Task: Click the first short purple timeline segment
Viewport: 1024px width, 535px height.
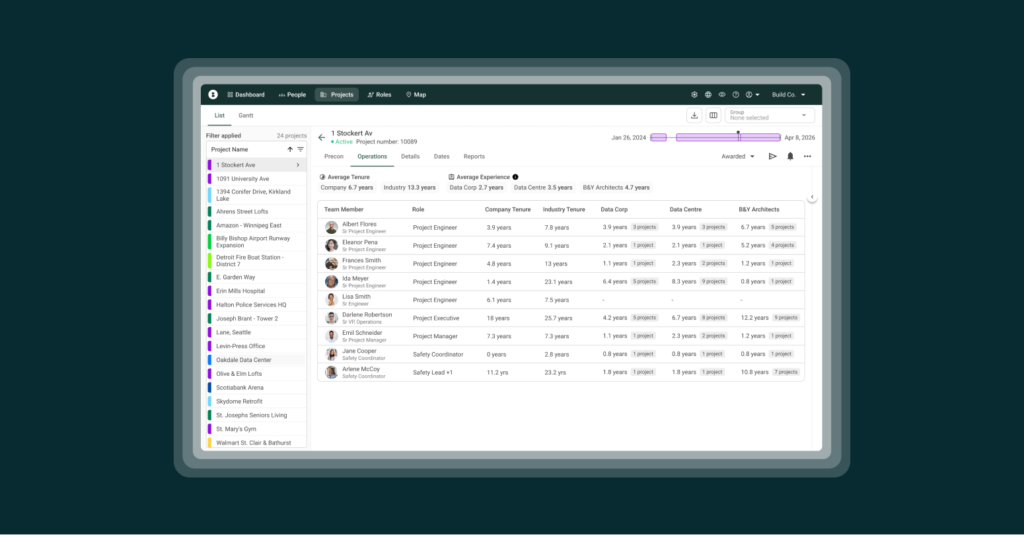Action: 658,137
